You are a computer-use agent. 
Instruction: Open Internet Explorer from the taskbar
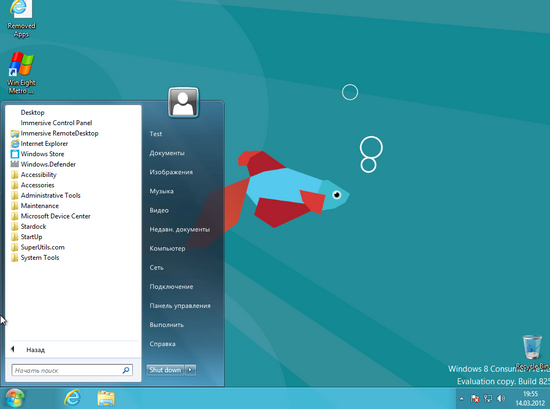pos(73,398)
